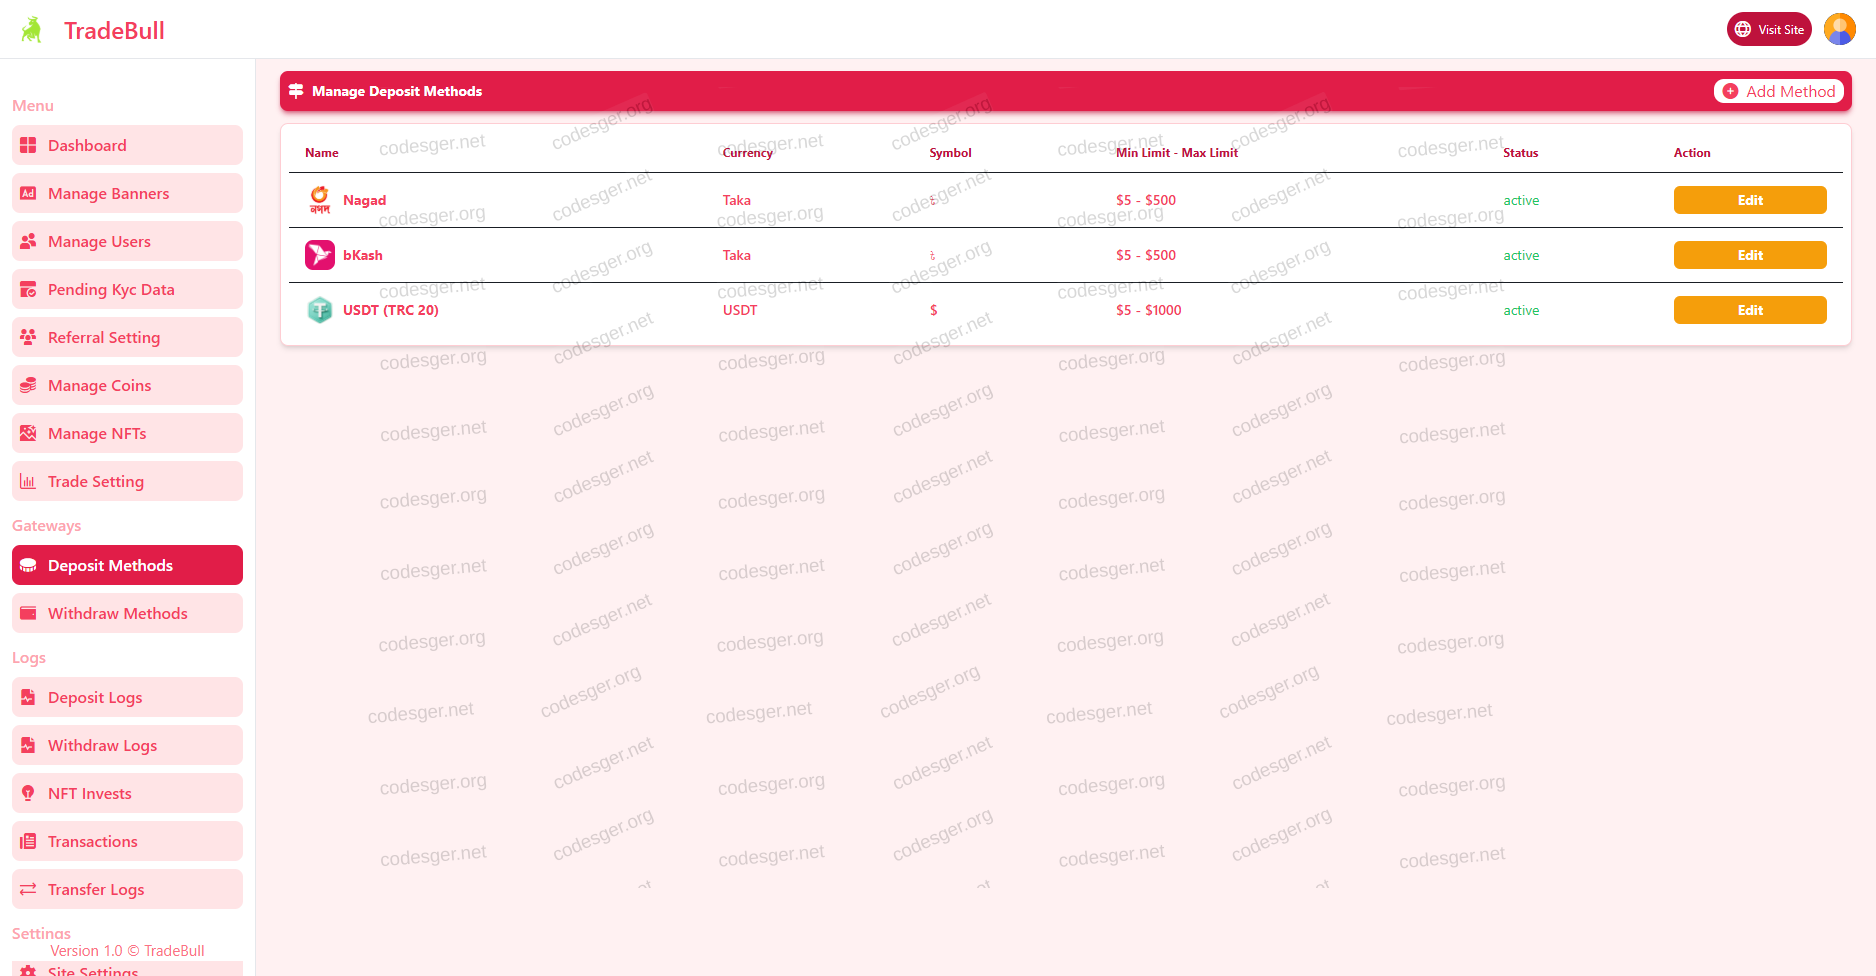Click the Manage Users people icon

click(28, 242)
